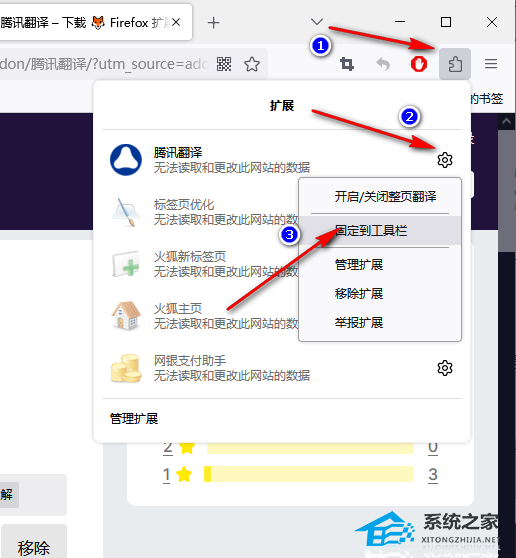Open the hamburger application menu
Screen dimensions: 516x558
491,64
